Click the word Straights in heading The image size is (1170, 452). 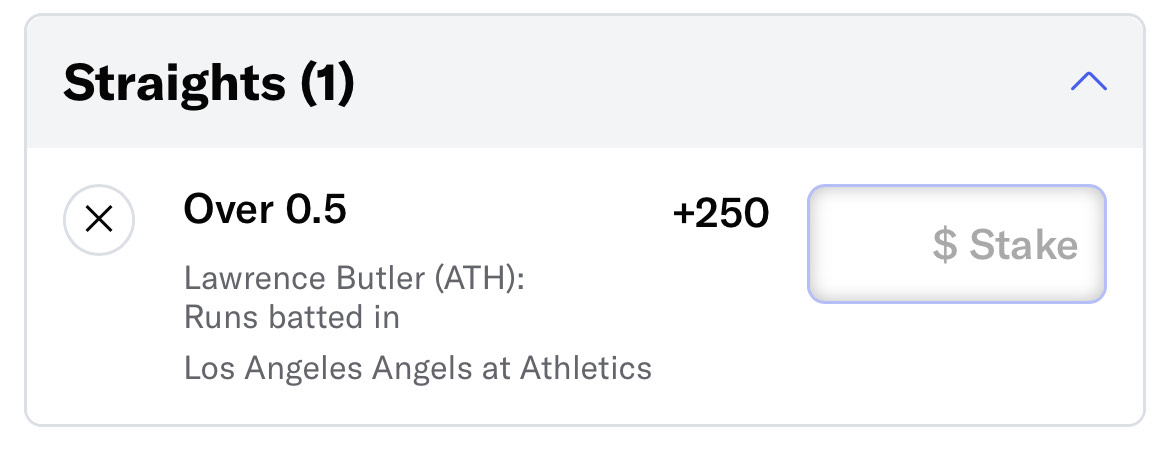click(x=175, y=83)
